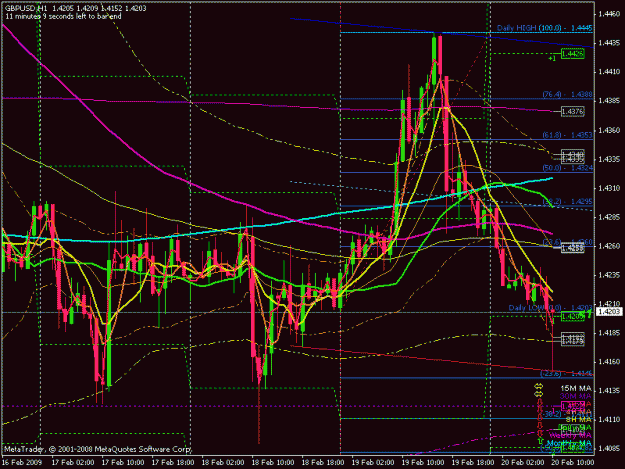
Task: Click the current price marker 1.4203 on axis
Action: 609,312
